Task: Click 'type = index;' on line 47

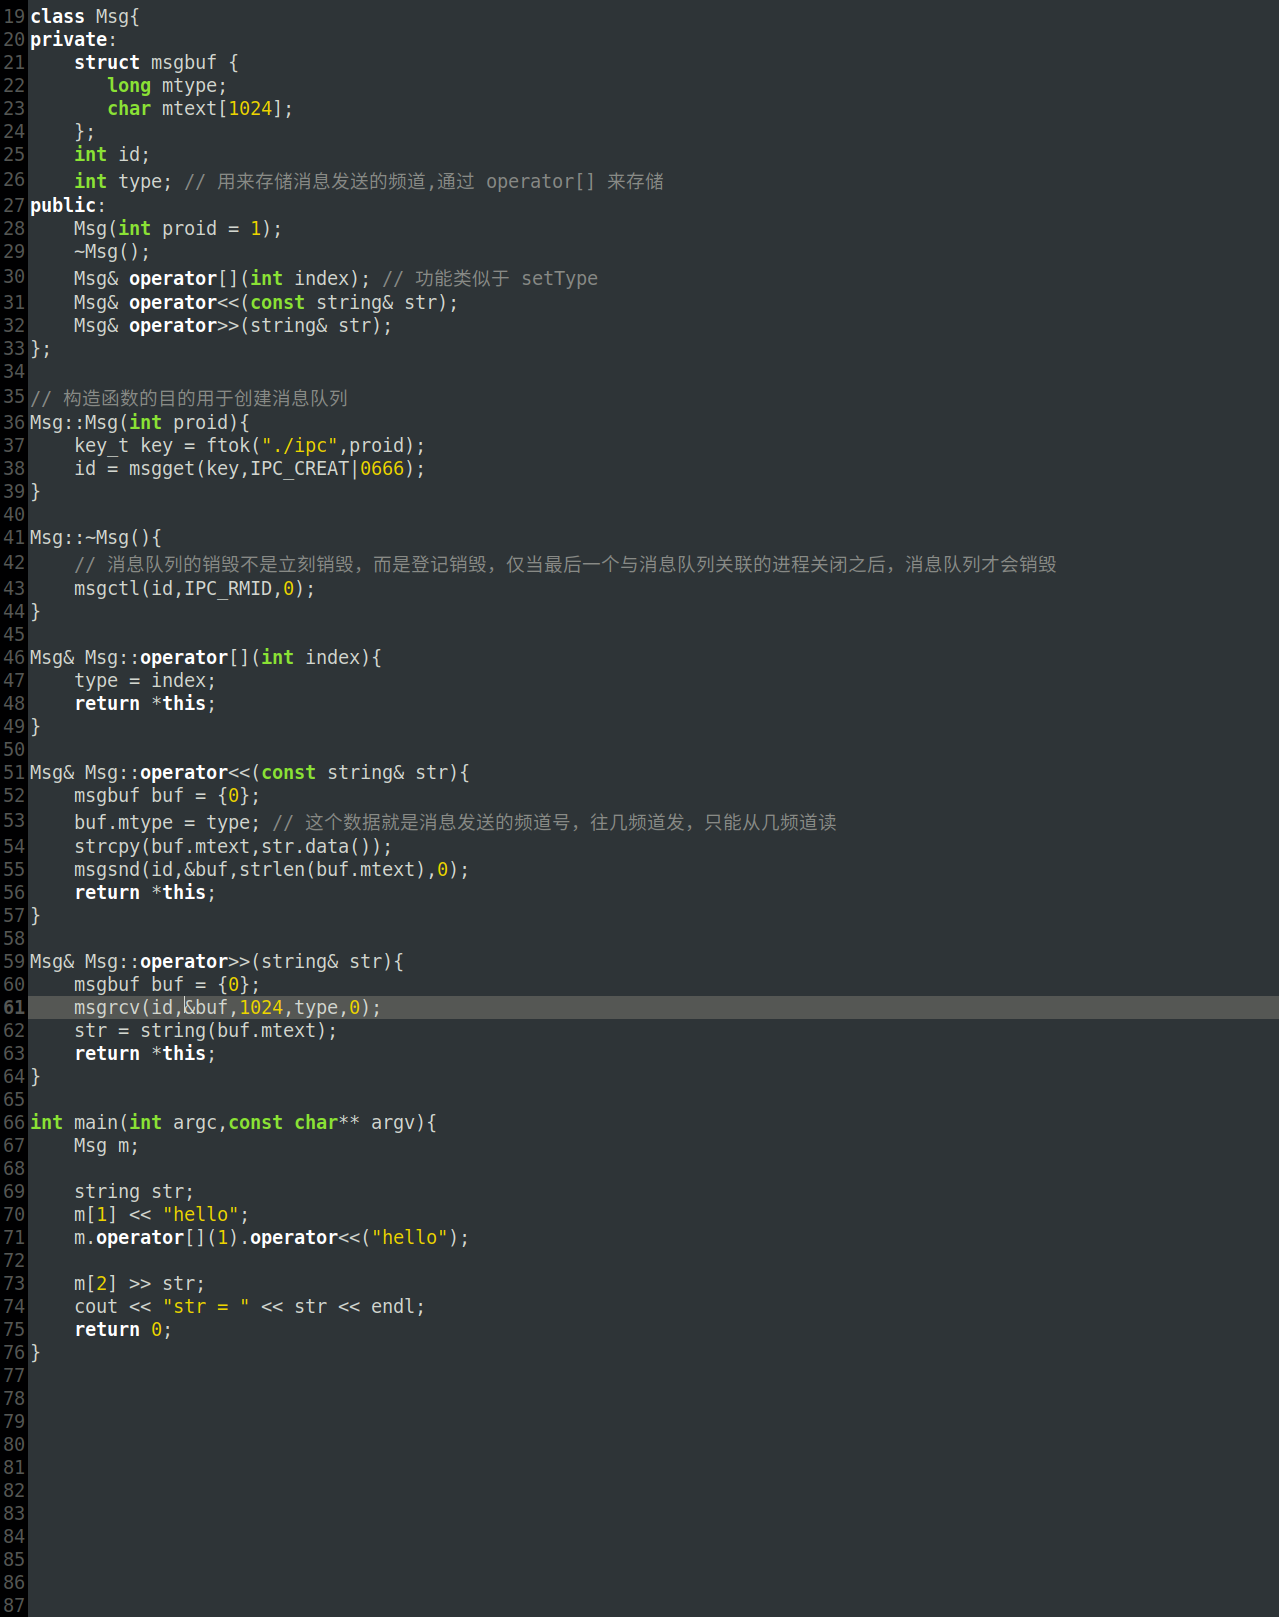Action: 145,680
